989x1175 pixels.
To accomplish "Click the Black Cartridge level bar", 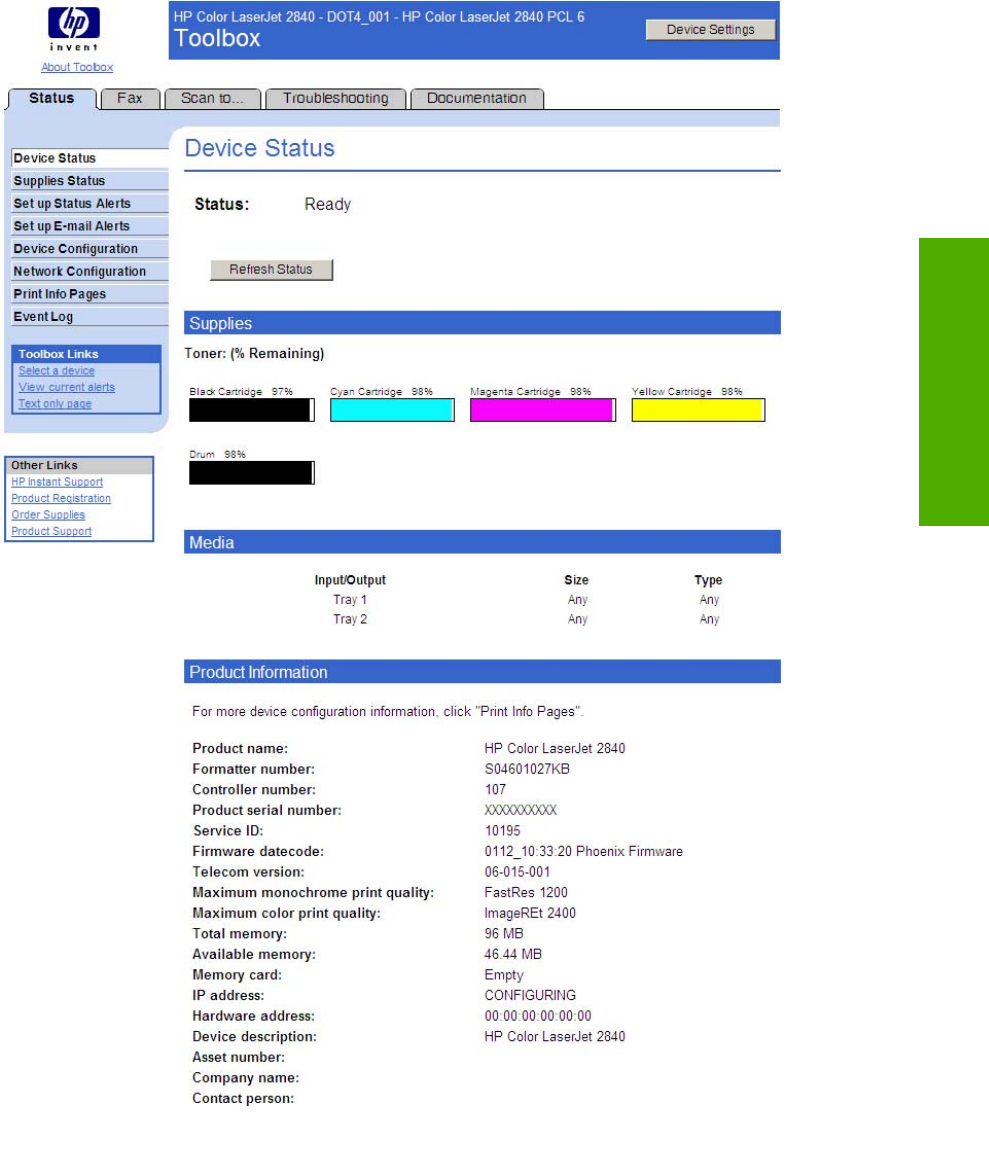I will click(x=252, y=410).
